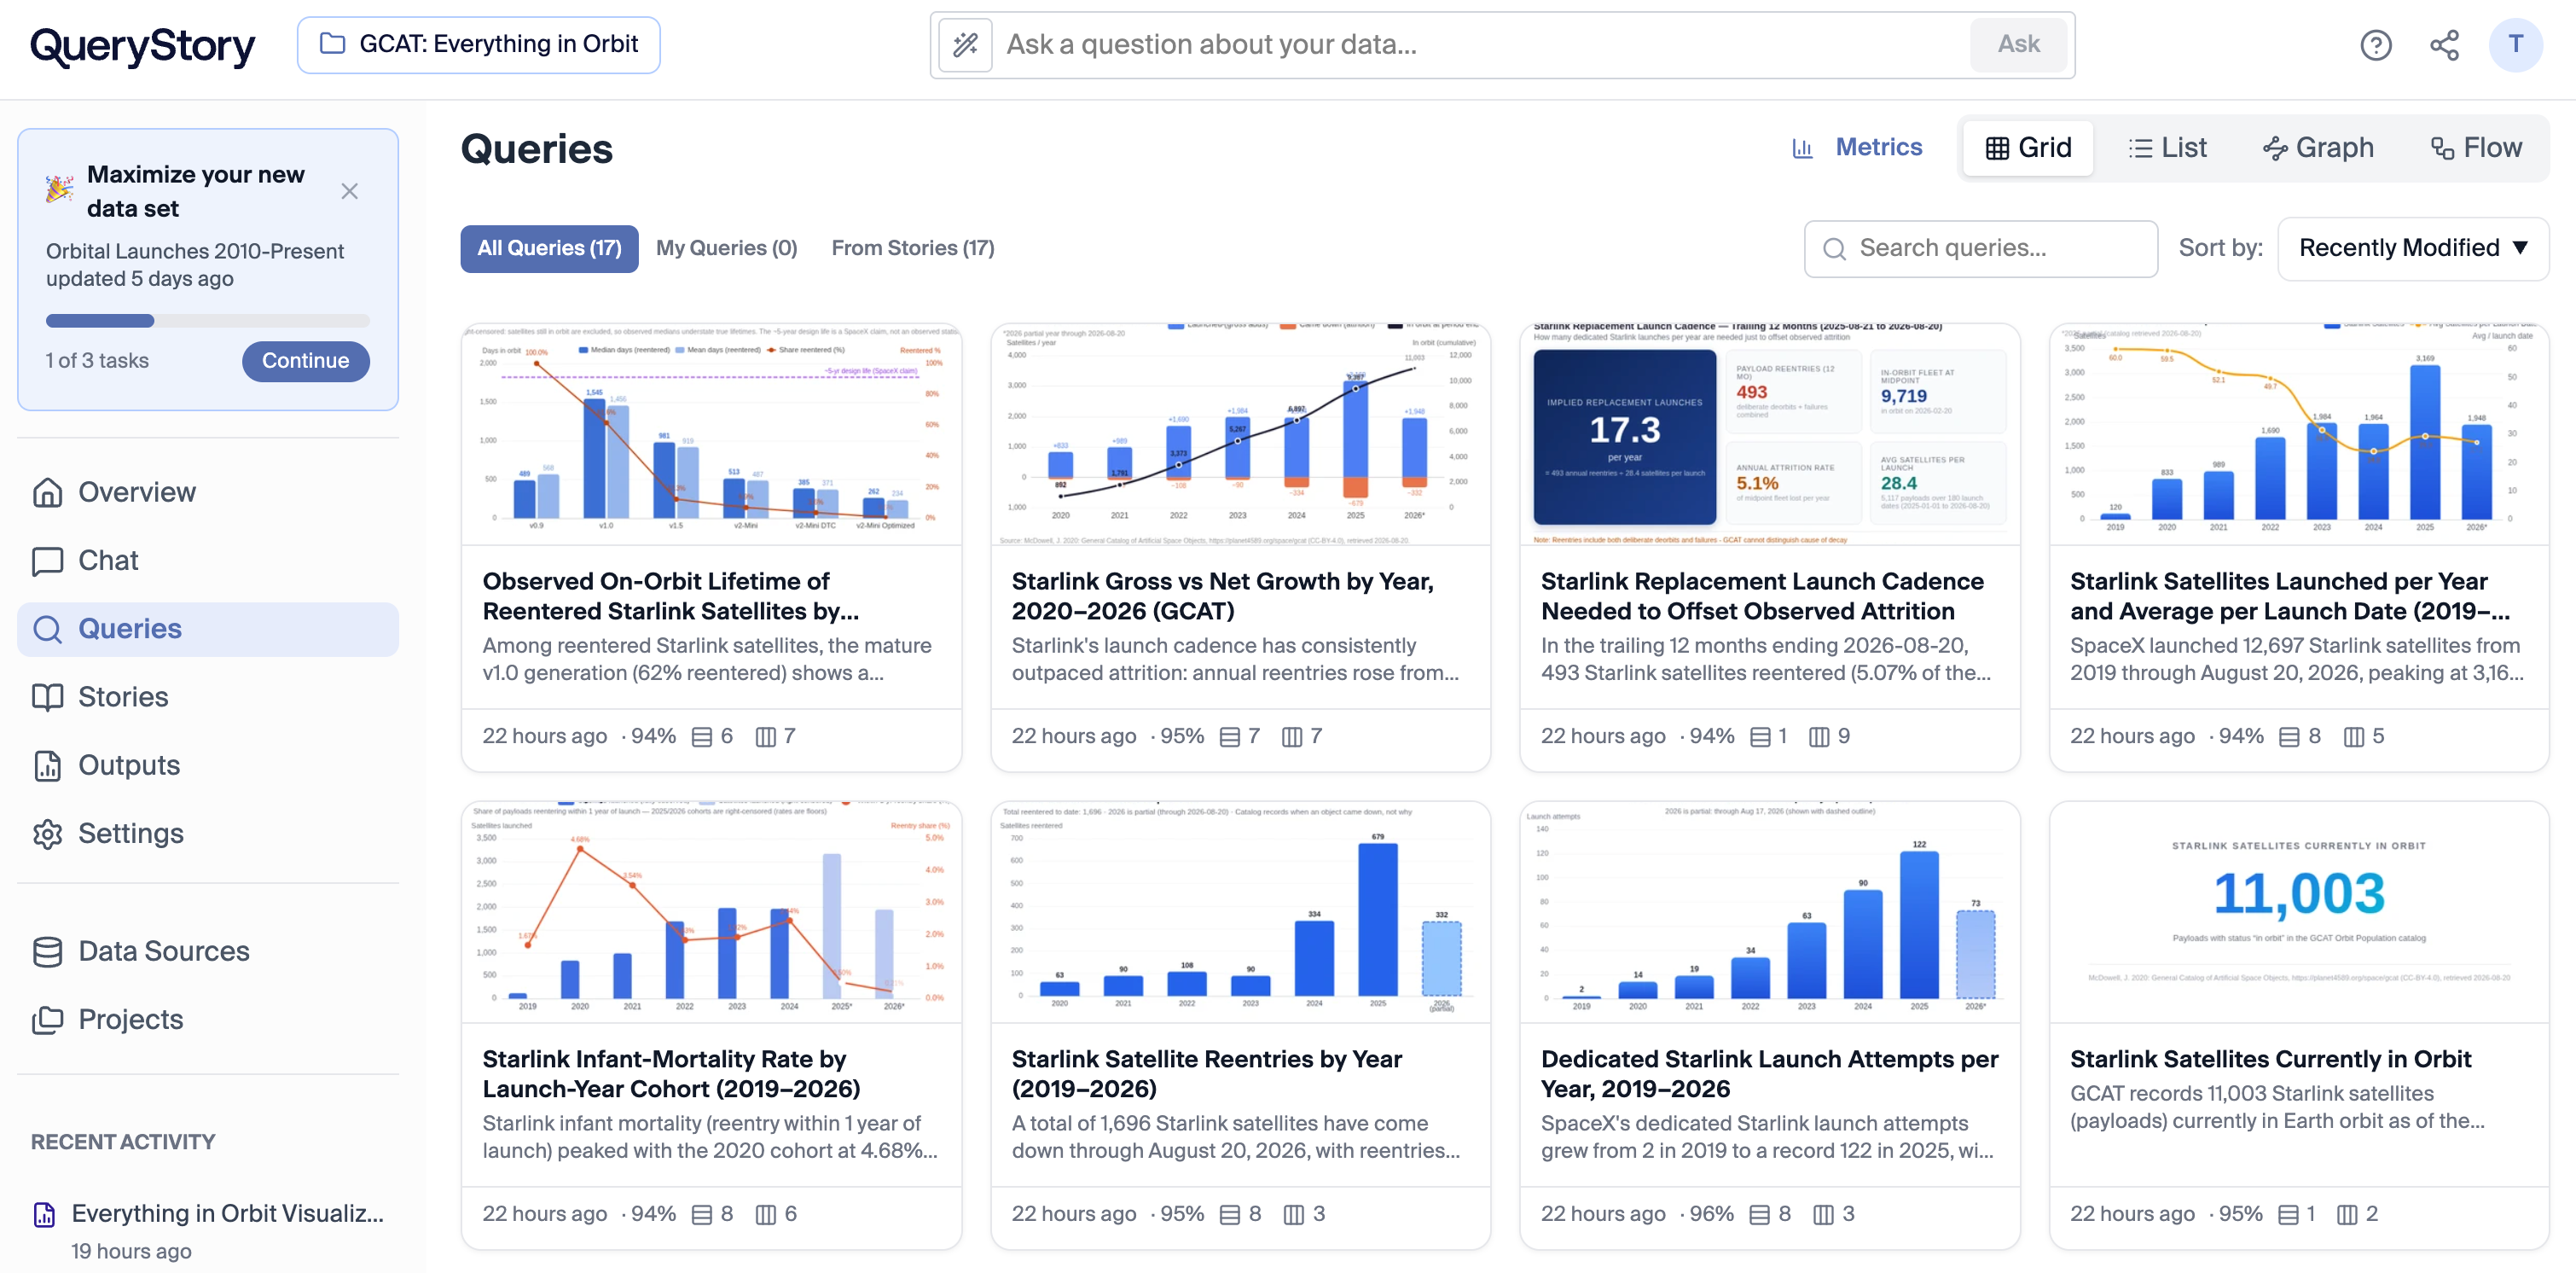Focus the Ask a question about your data field
Screen dimensions: 2576x1273
1482,45
